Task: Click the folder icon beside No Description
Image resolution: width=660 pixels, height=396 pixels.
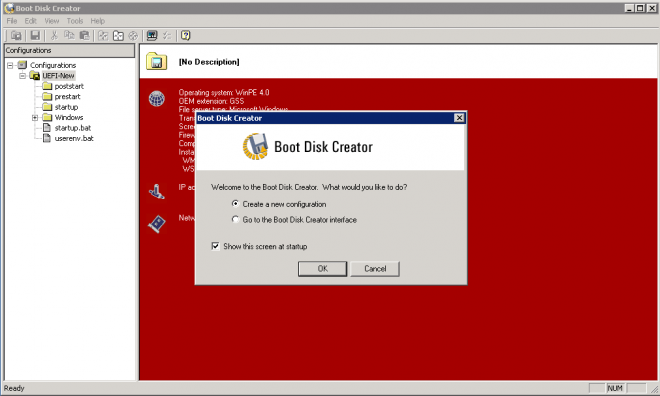Action: click(157, 62)
